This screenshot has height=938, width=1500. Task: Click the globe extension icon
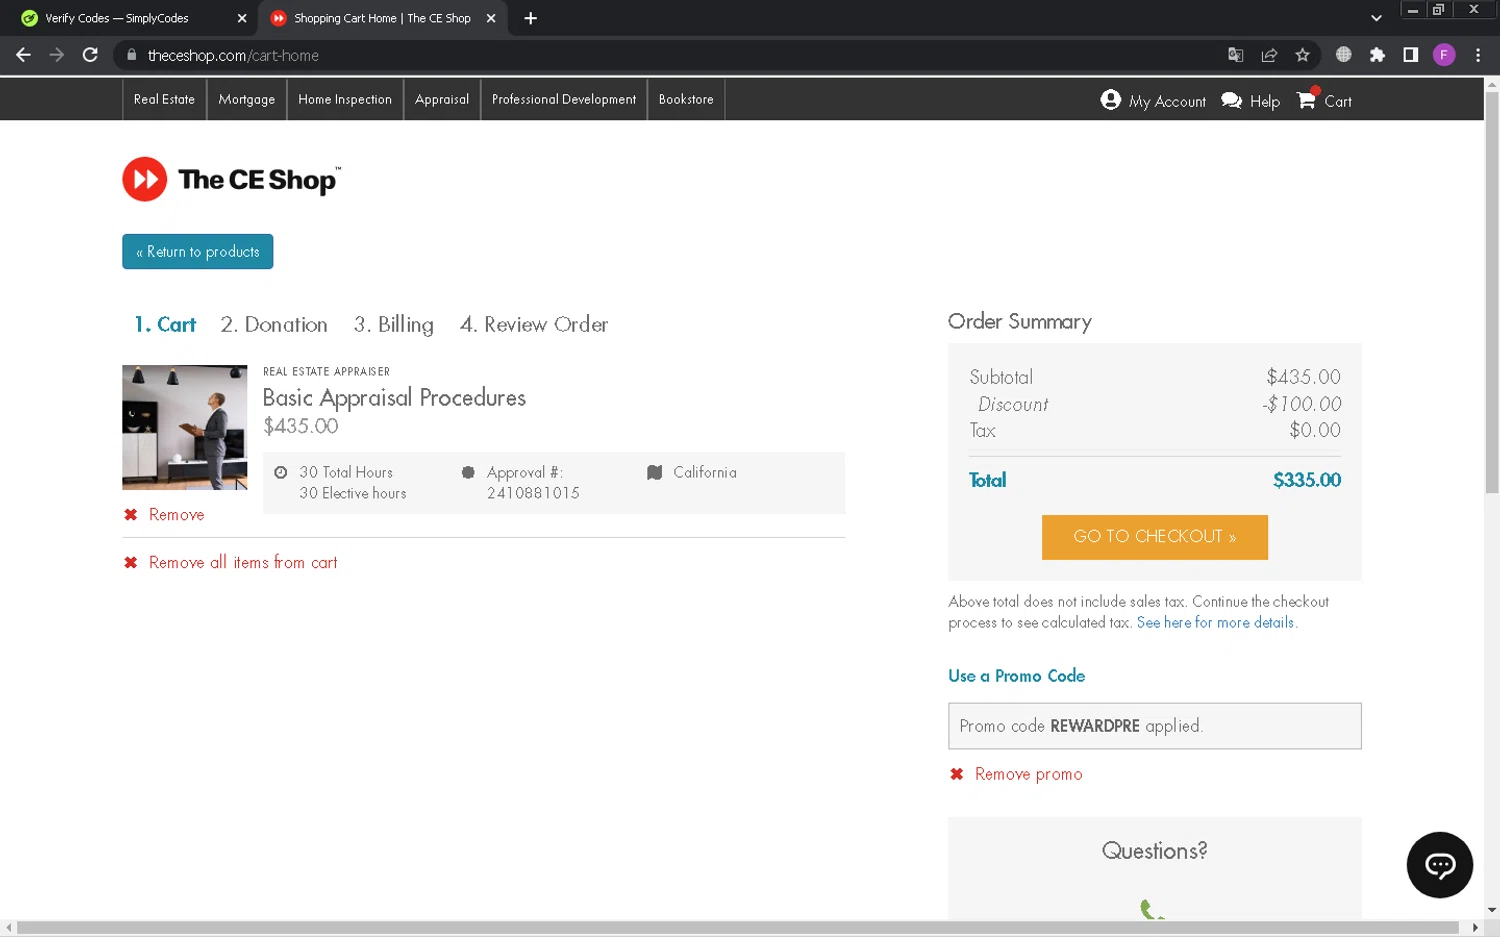point(1344,55)
